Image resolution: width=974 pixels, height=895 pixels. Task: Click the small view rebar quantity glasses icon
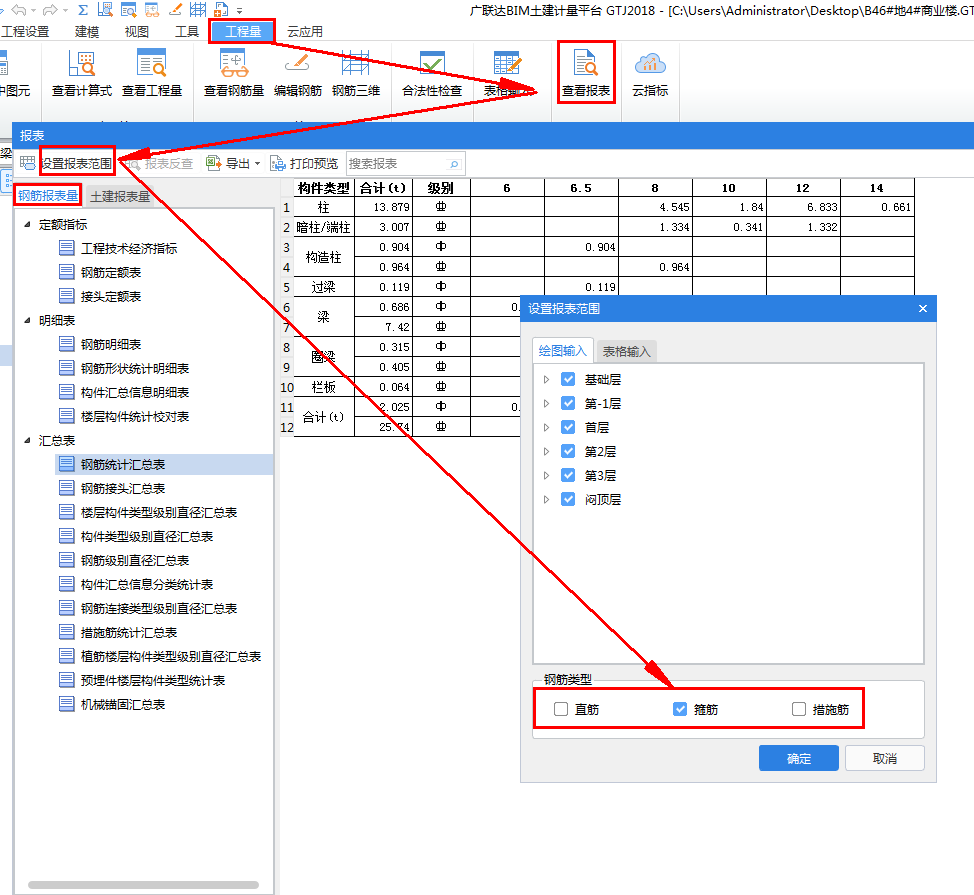[152, 9]
